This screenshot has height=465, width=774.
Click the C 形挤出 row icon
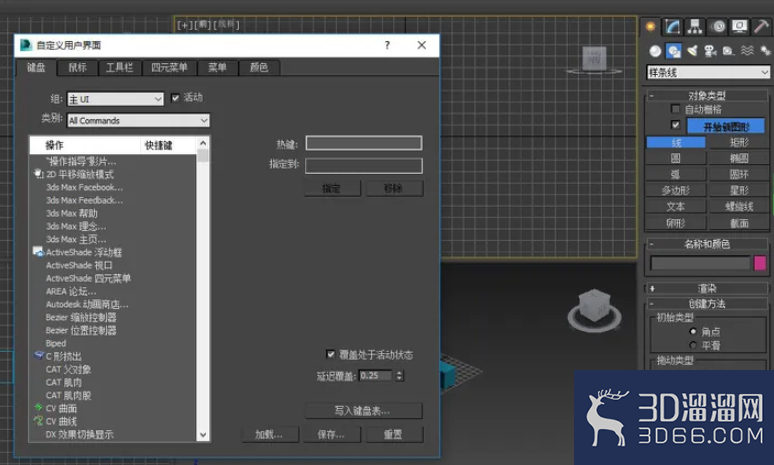tap(39, 356)
